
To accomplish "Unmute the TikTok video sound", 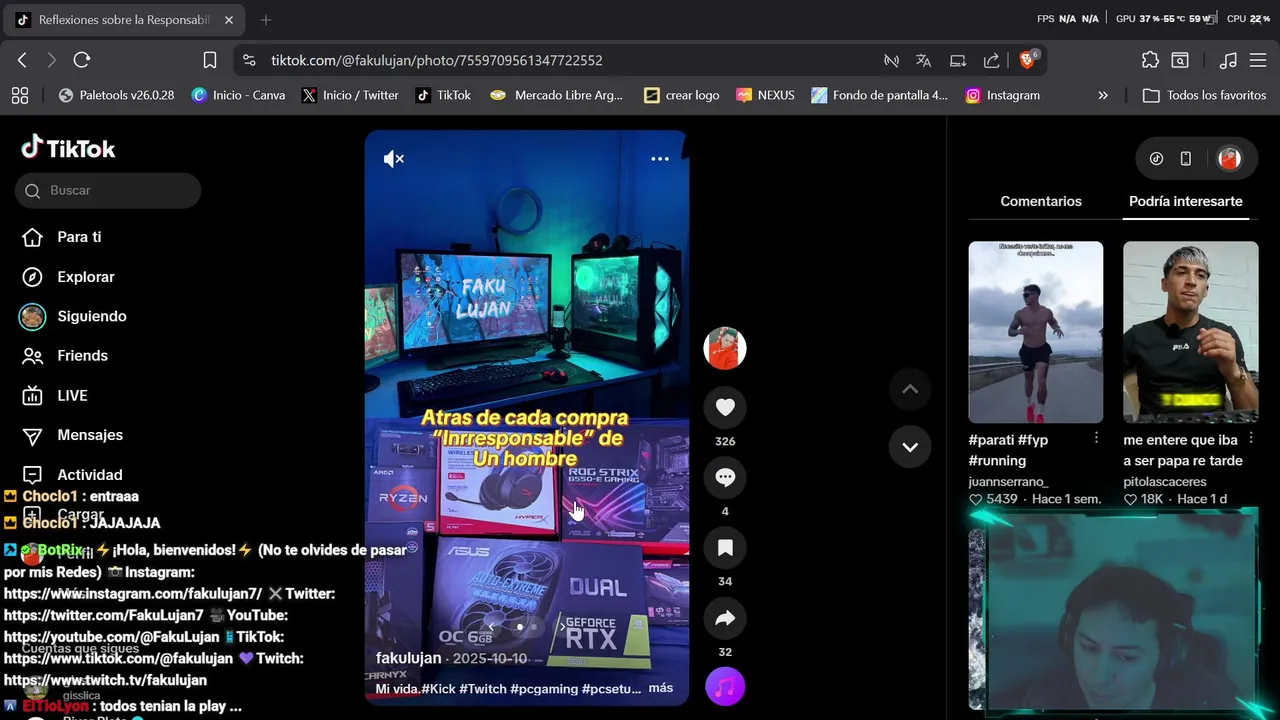I will pos(394,159).
